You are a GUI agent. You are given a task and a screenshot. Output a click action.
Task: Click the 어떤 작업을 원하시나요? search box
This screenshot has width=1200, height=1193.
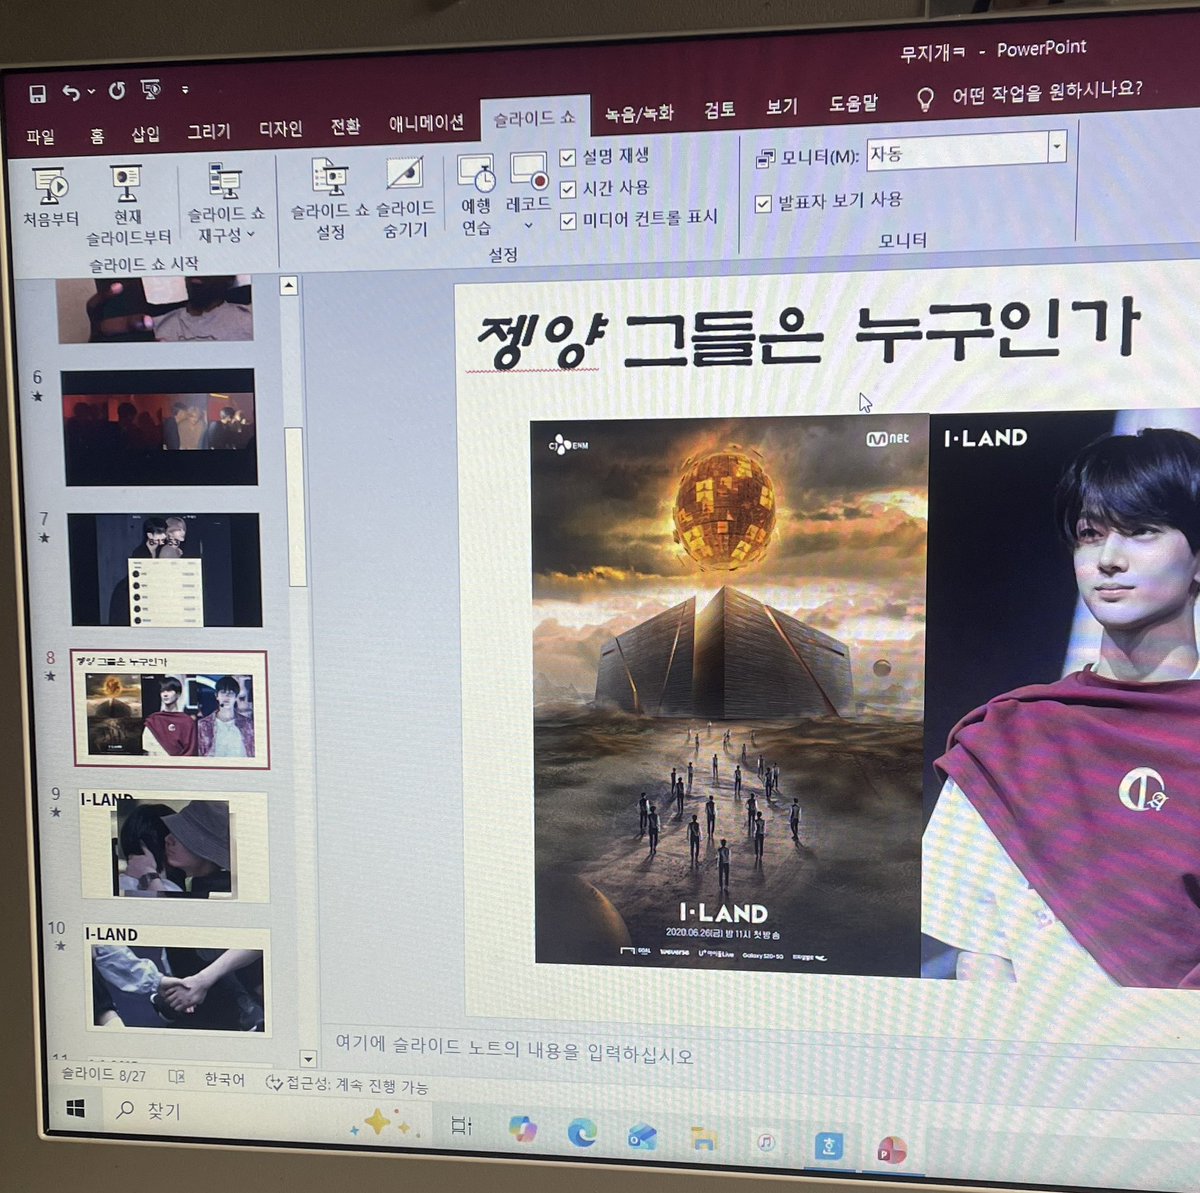(1047, 92)
